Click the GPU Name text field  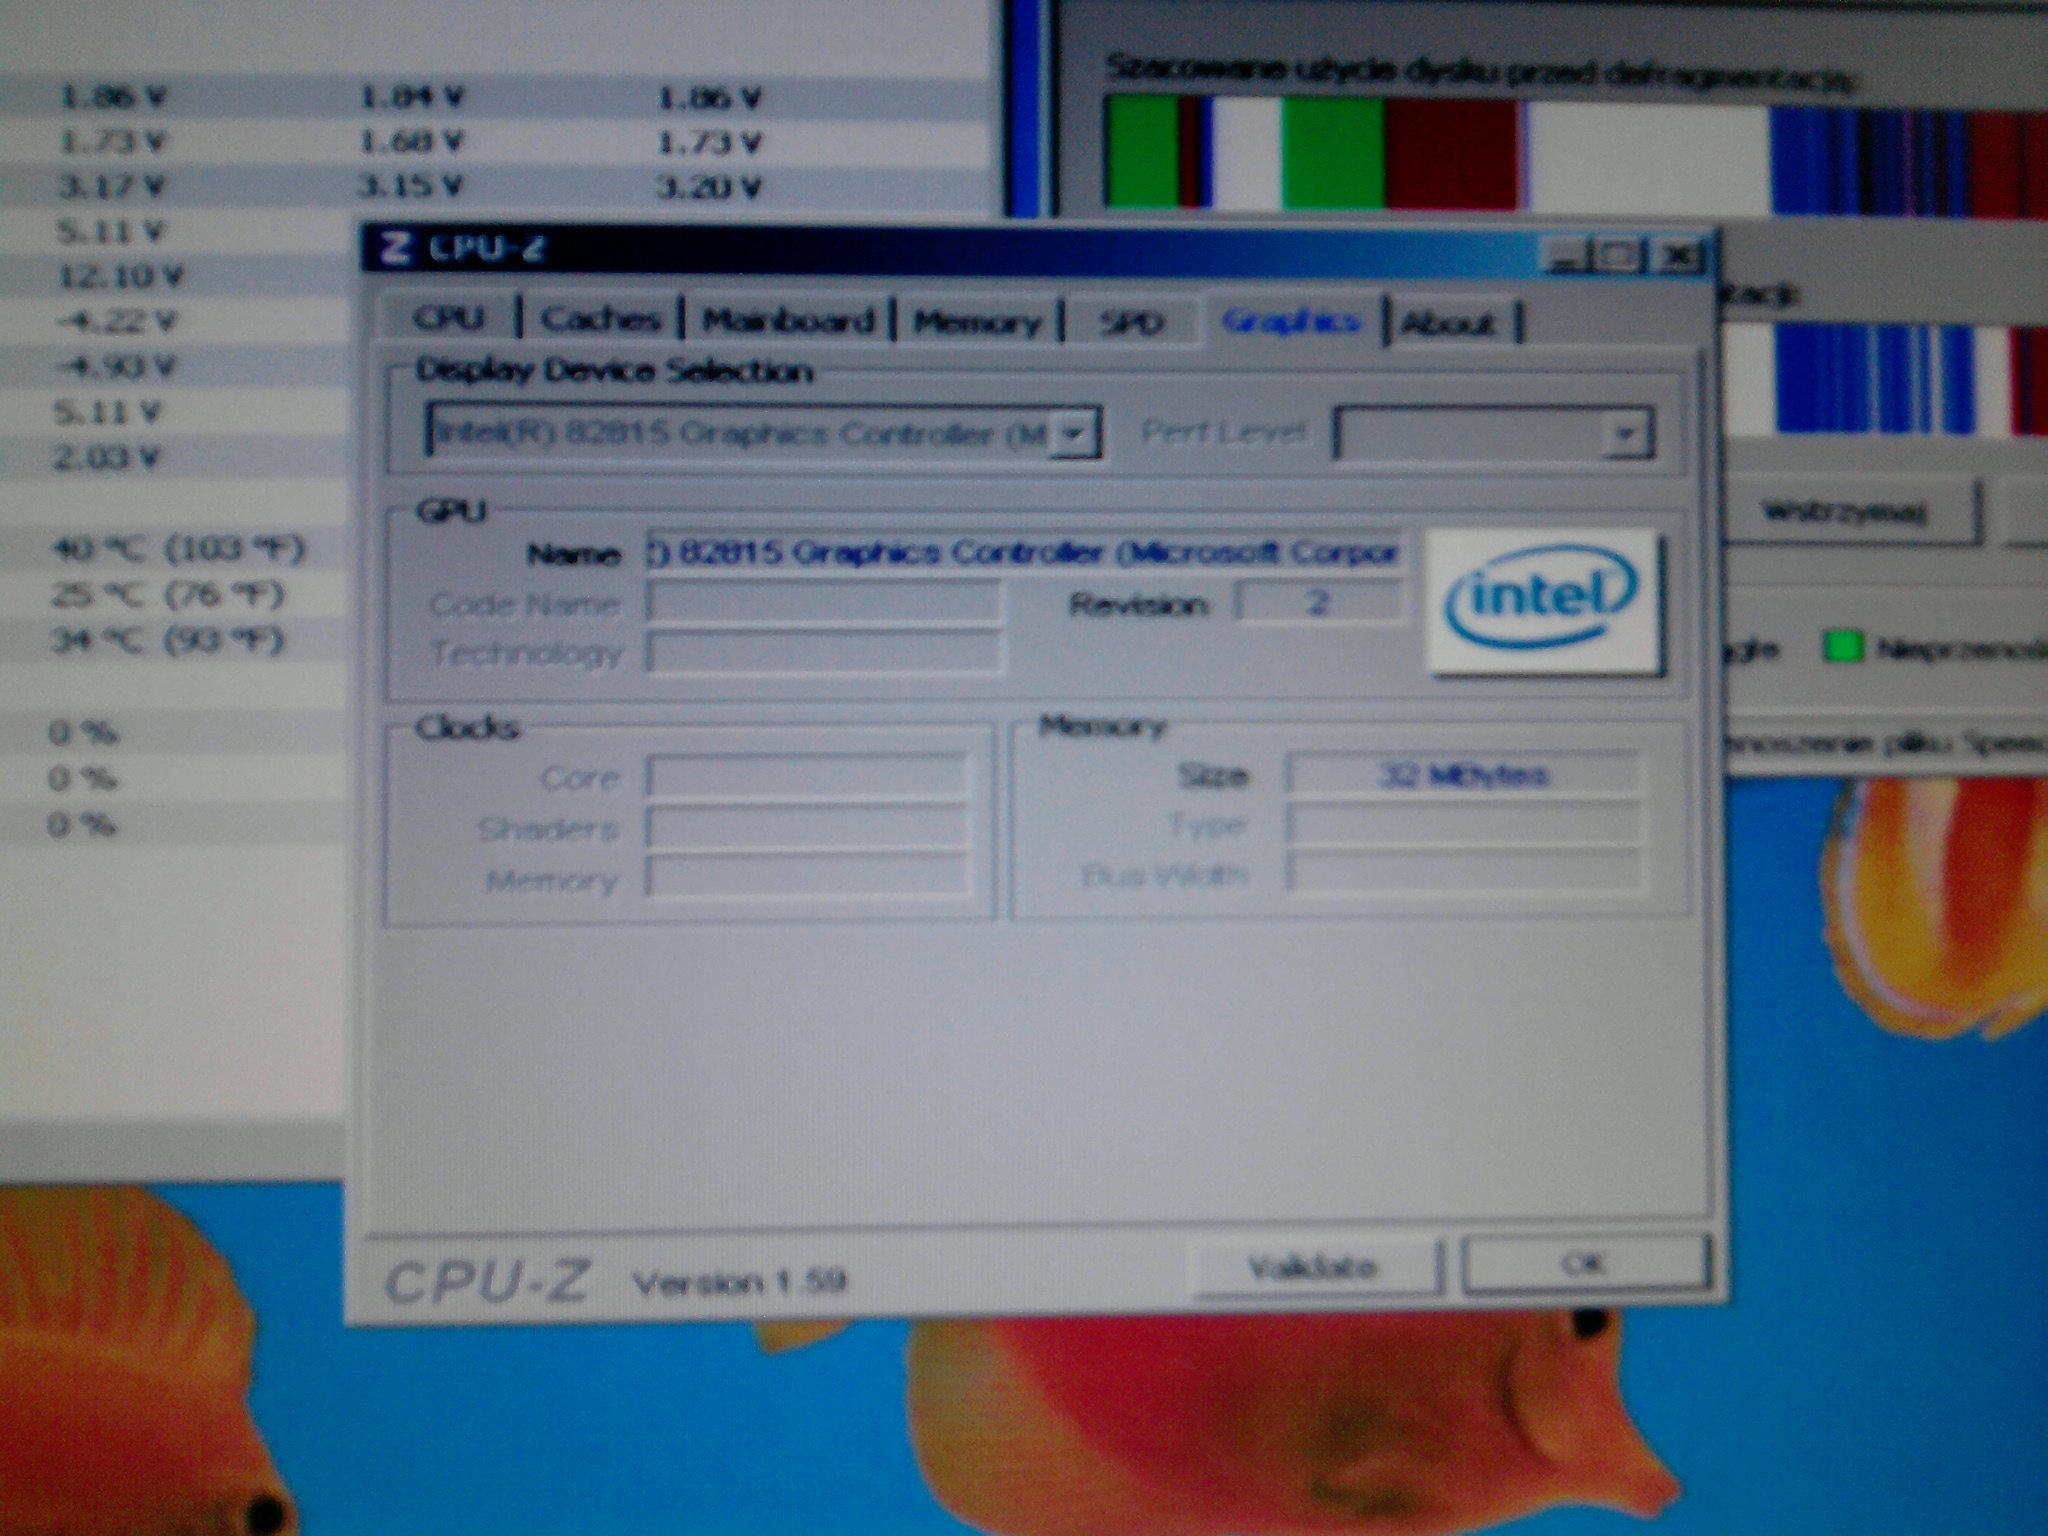pyautogui.click(x=1022, y=553)
